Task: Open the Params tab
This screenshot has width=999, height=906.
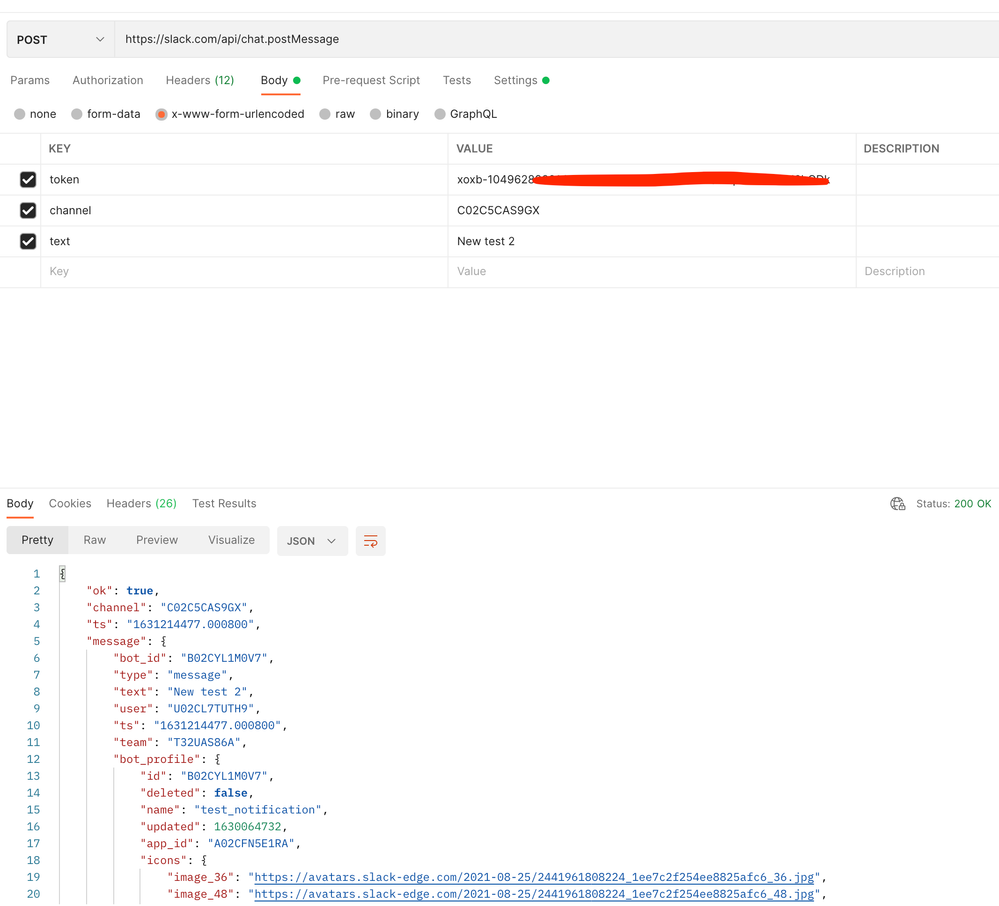Action: click(x=30, y=80)
